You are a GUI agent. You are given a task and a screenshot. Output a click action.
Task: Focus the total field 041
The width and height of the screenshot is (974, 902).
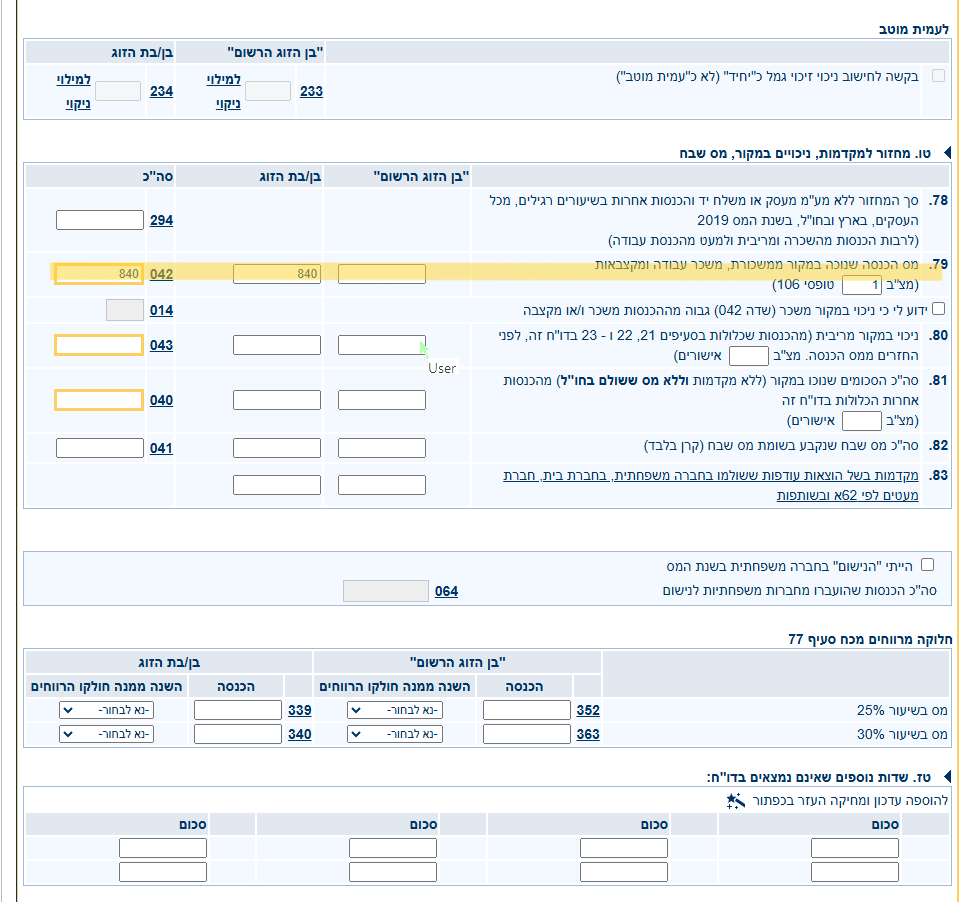click(100, 448)
